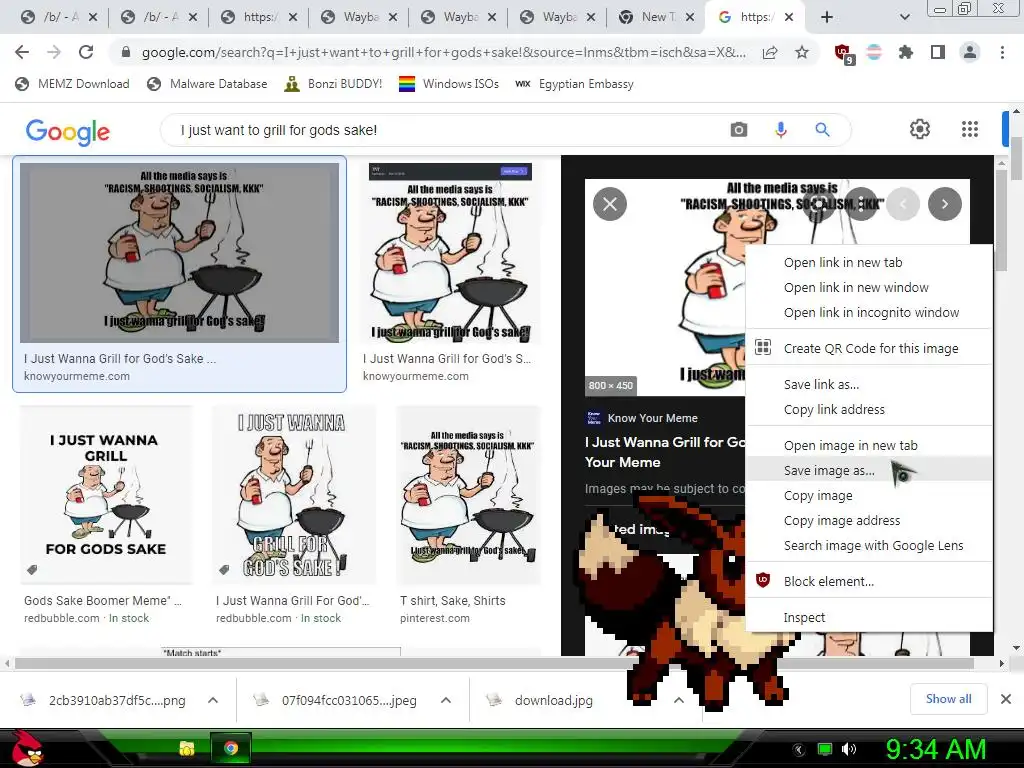The width and height of the screenshot is (1024, 768).
Task: Reload the current page
Action: (86, 52)
